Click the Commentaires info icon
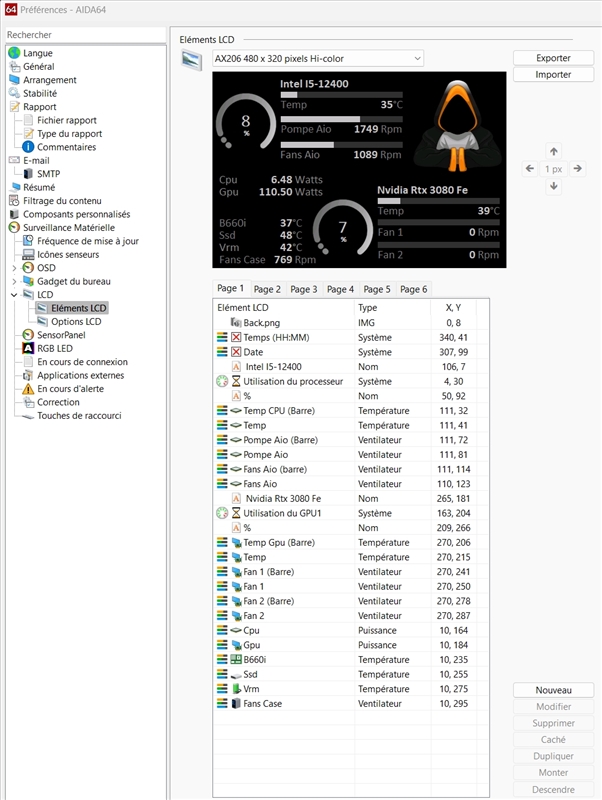 tap(28, 147)
